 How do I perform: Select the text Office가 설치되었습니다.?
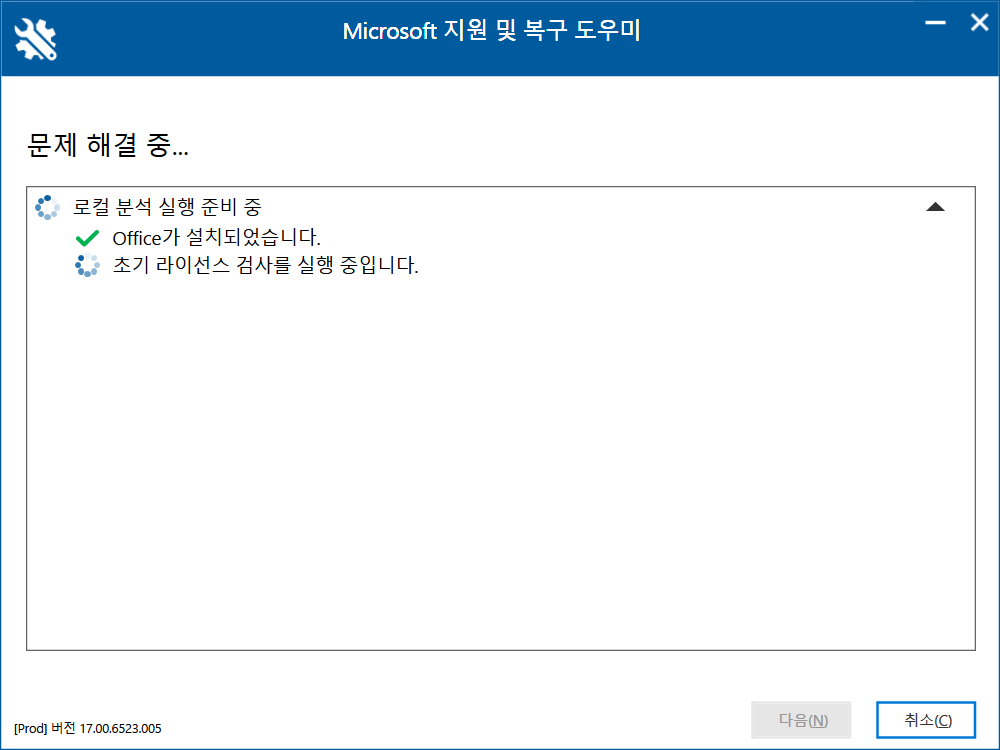(x=216, y=238)
